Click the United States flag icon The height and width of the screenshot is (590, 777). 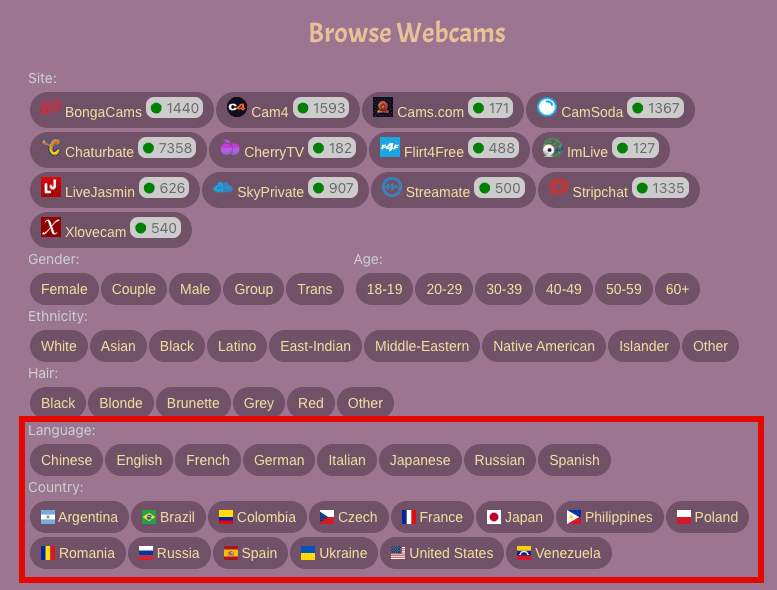click(x=398, y=553)
